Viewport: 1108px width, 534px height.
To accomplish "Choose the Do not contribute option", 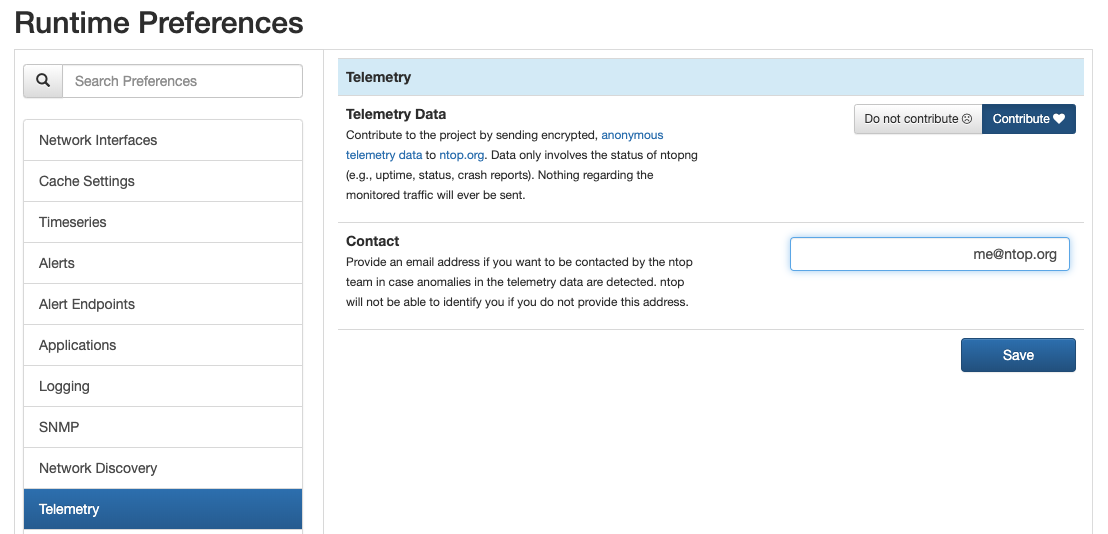I will pos(918,119).
